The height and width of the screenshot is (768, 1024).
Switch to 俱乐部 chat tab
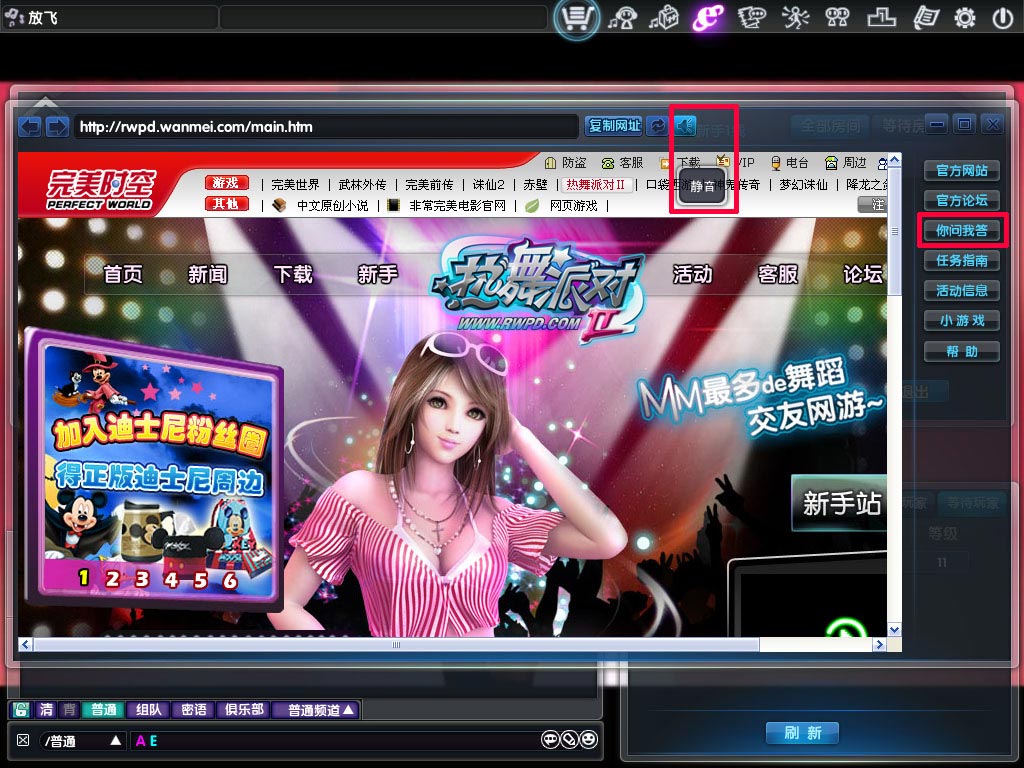pos(244,709)
